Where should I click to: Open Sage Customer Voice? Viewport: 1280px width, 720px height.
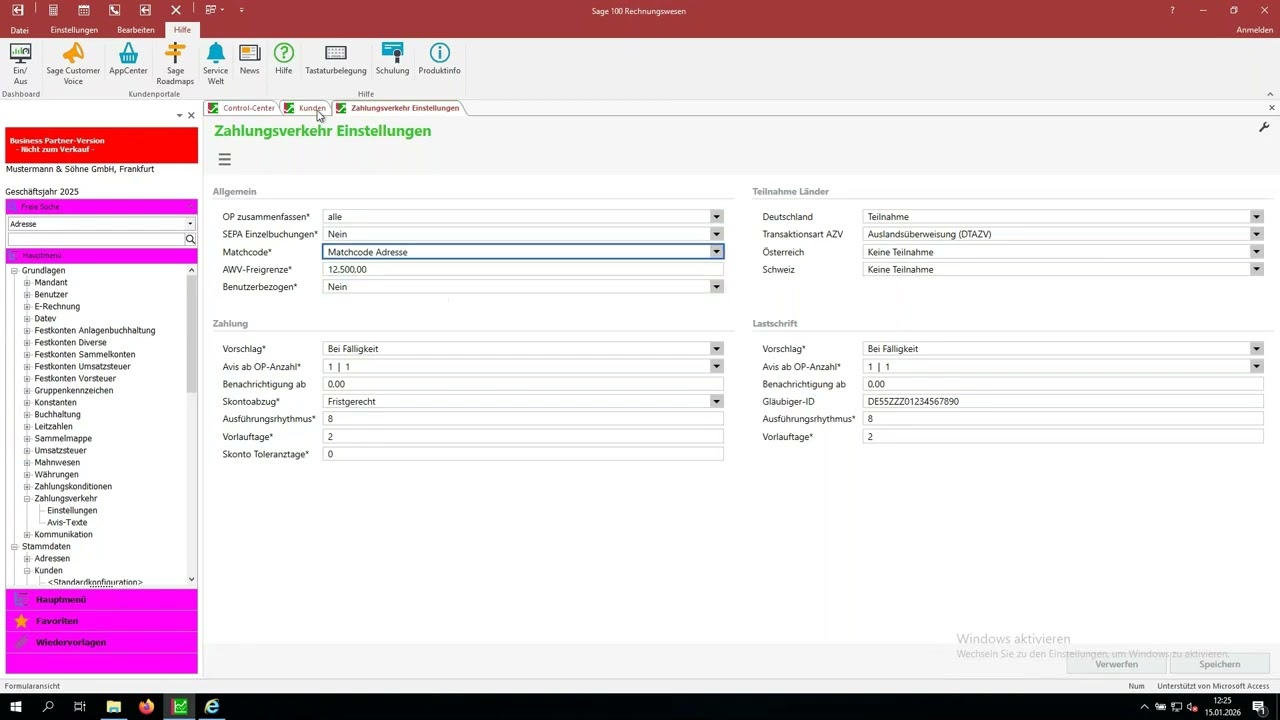[x=73, y=63]
